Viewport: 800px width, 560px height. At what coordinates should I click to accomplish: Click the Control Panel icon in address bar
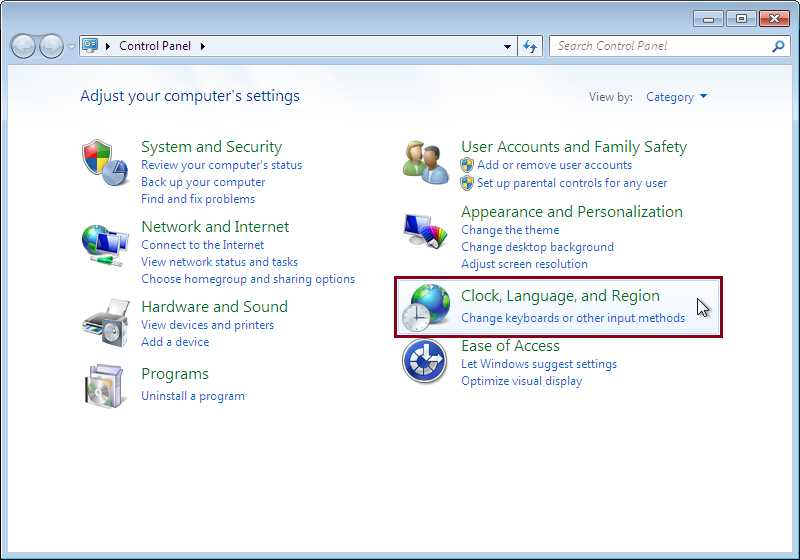point(90,46)
